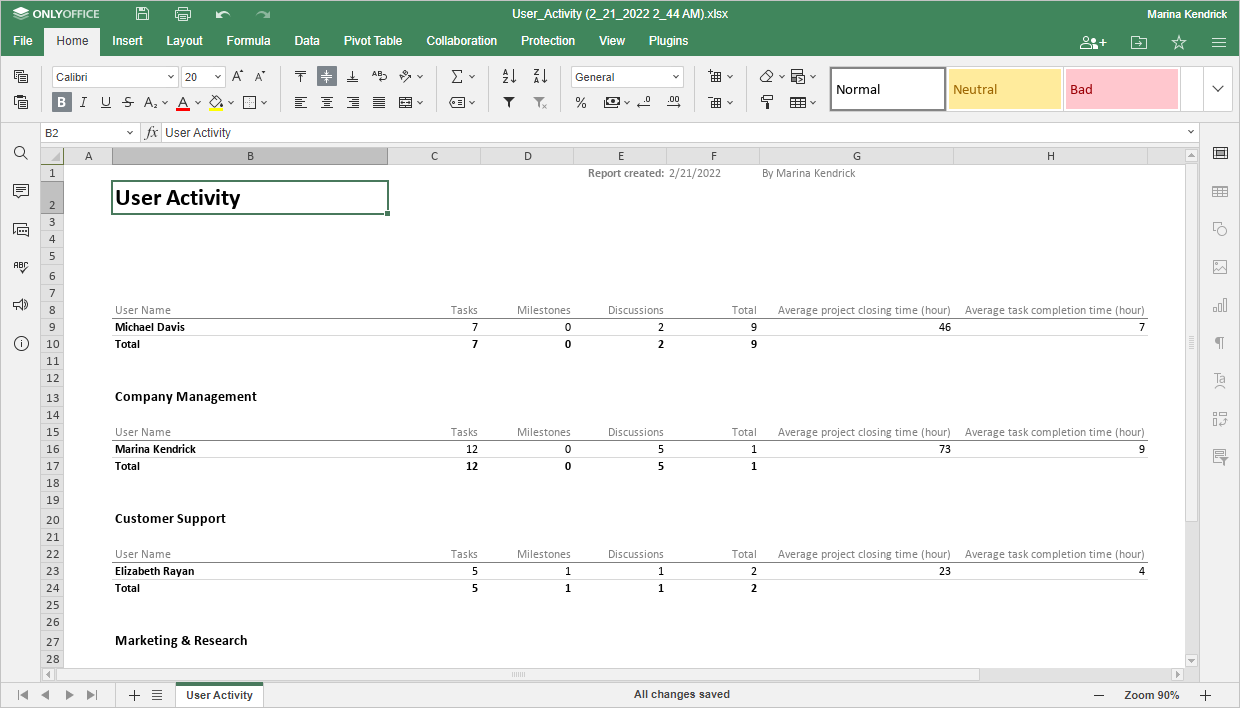Viewport: 1240px width, 708px height.
Task: Toggle strikethrough formatting
Action: pos(127,102)
